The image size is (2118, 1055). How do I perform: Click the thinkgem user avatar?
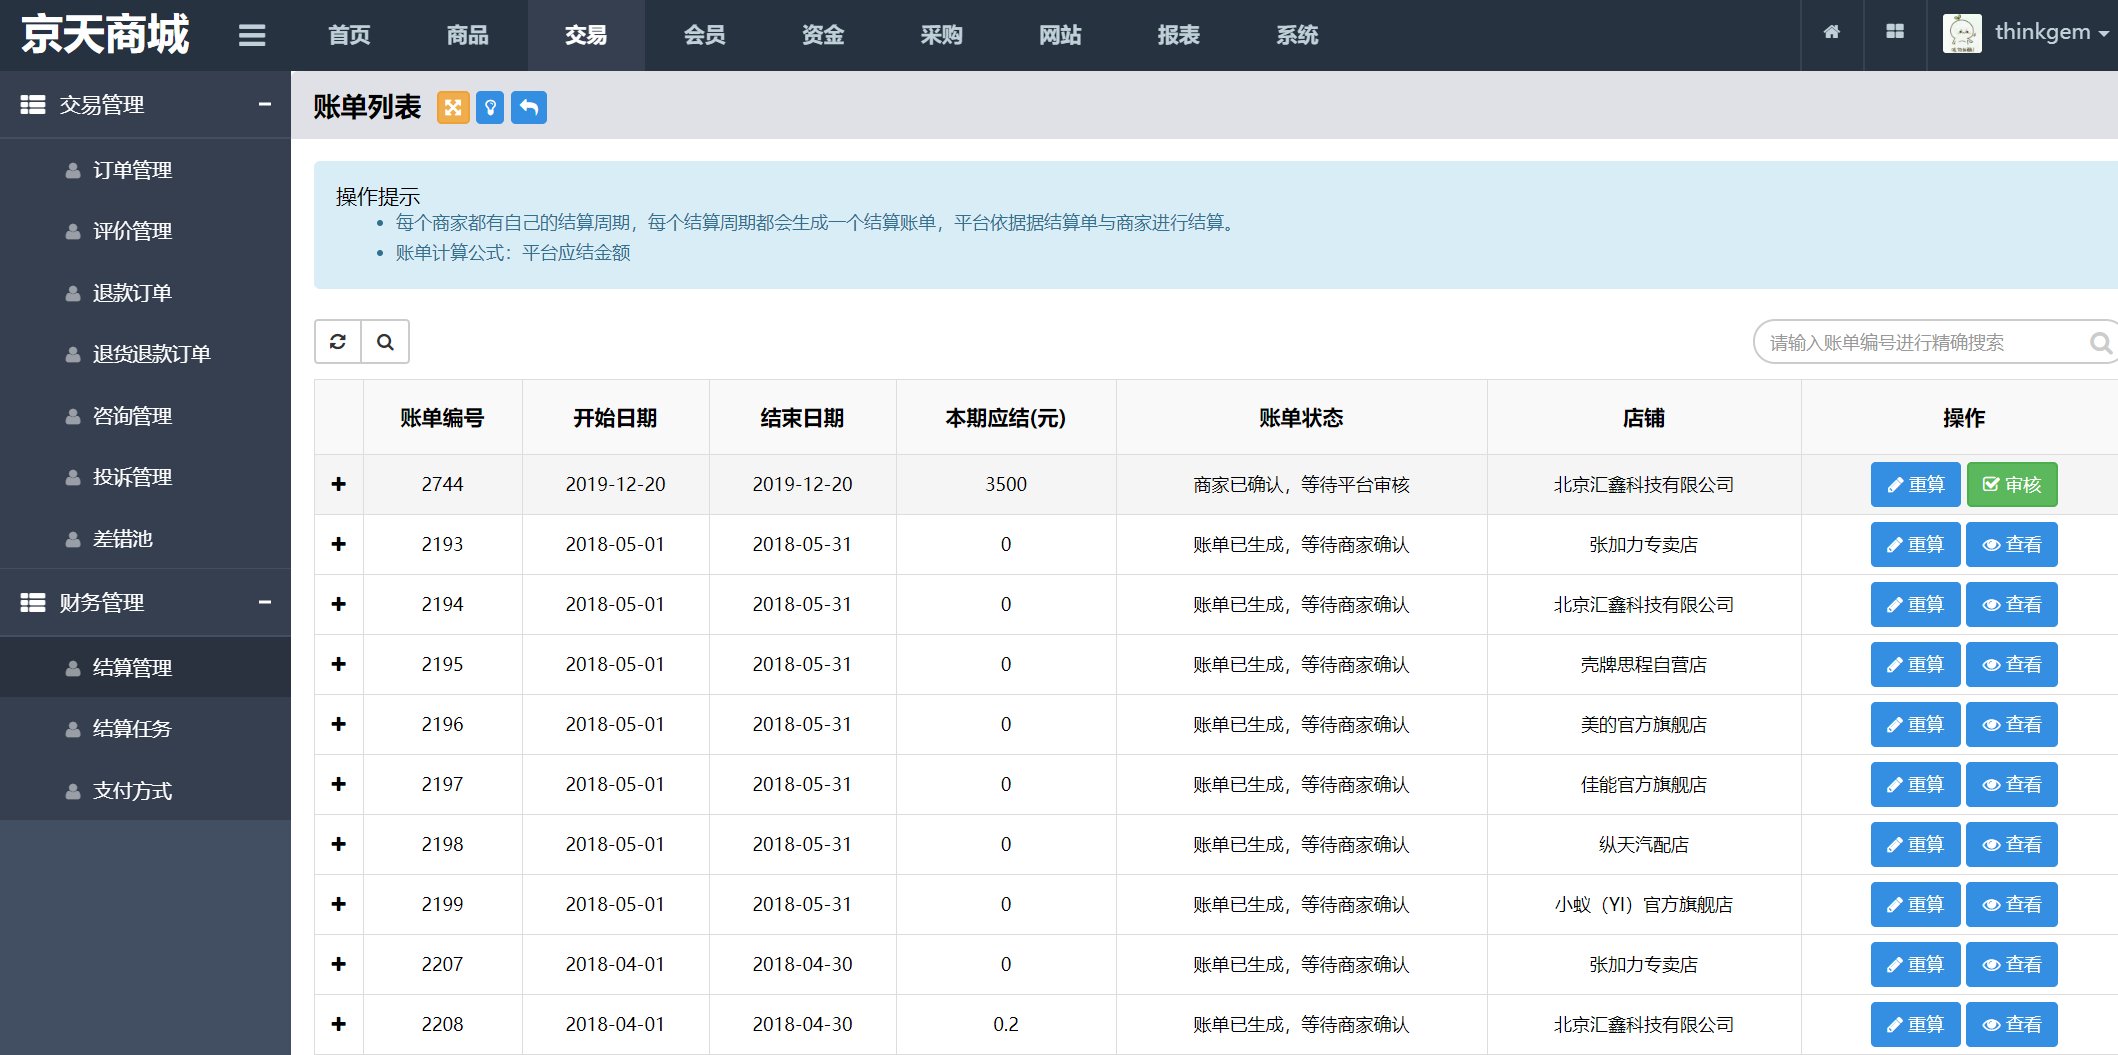(x=1962, y=33)
